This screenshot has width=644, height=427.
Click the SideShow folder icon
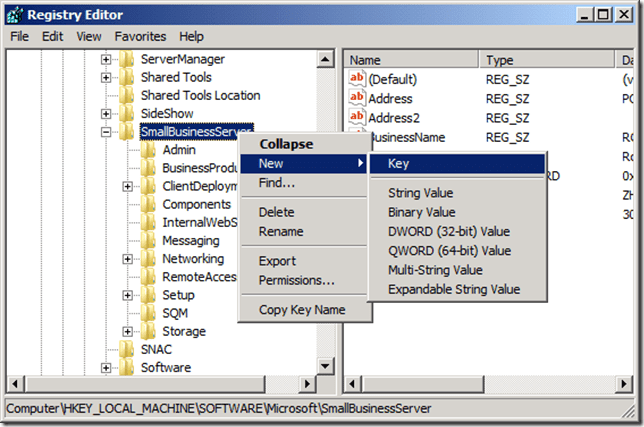point(126,114)
